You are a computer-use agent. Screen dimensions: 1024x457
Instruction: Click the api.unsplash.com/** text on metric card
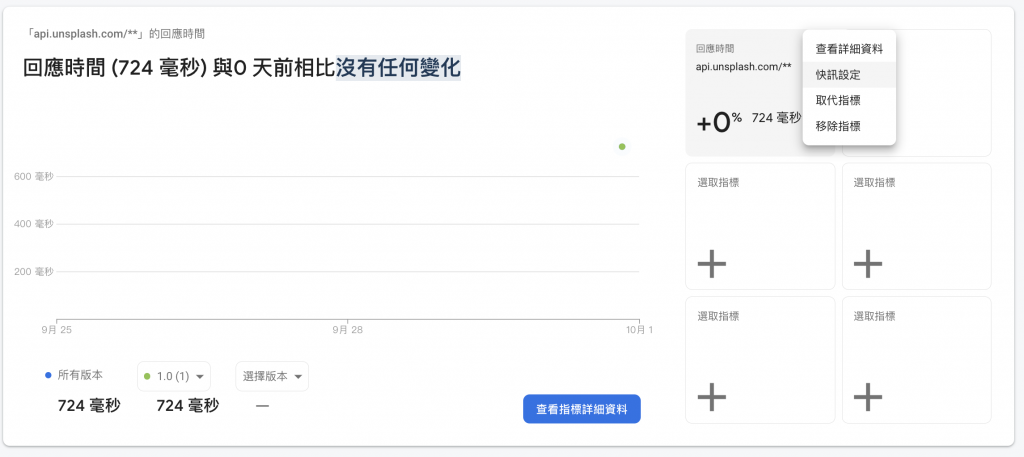click(744, 67)
